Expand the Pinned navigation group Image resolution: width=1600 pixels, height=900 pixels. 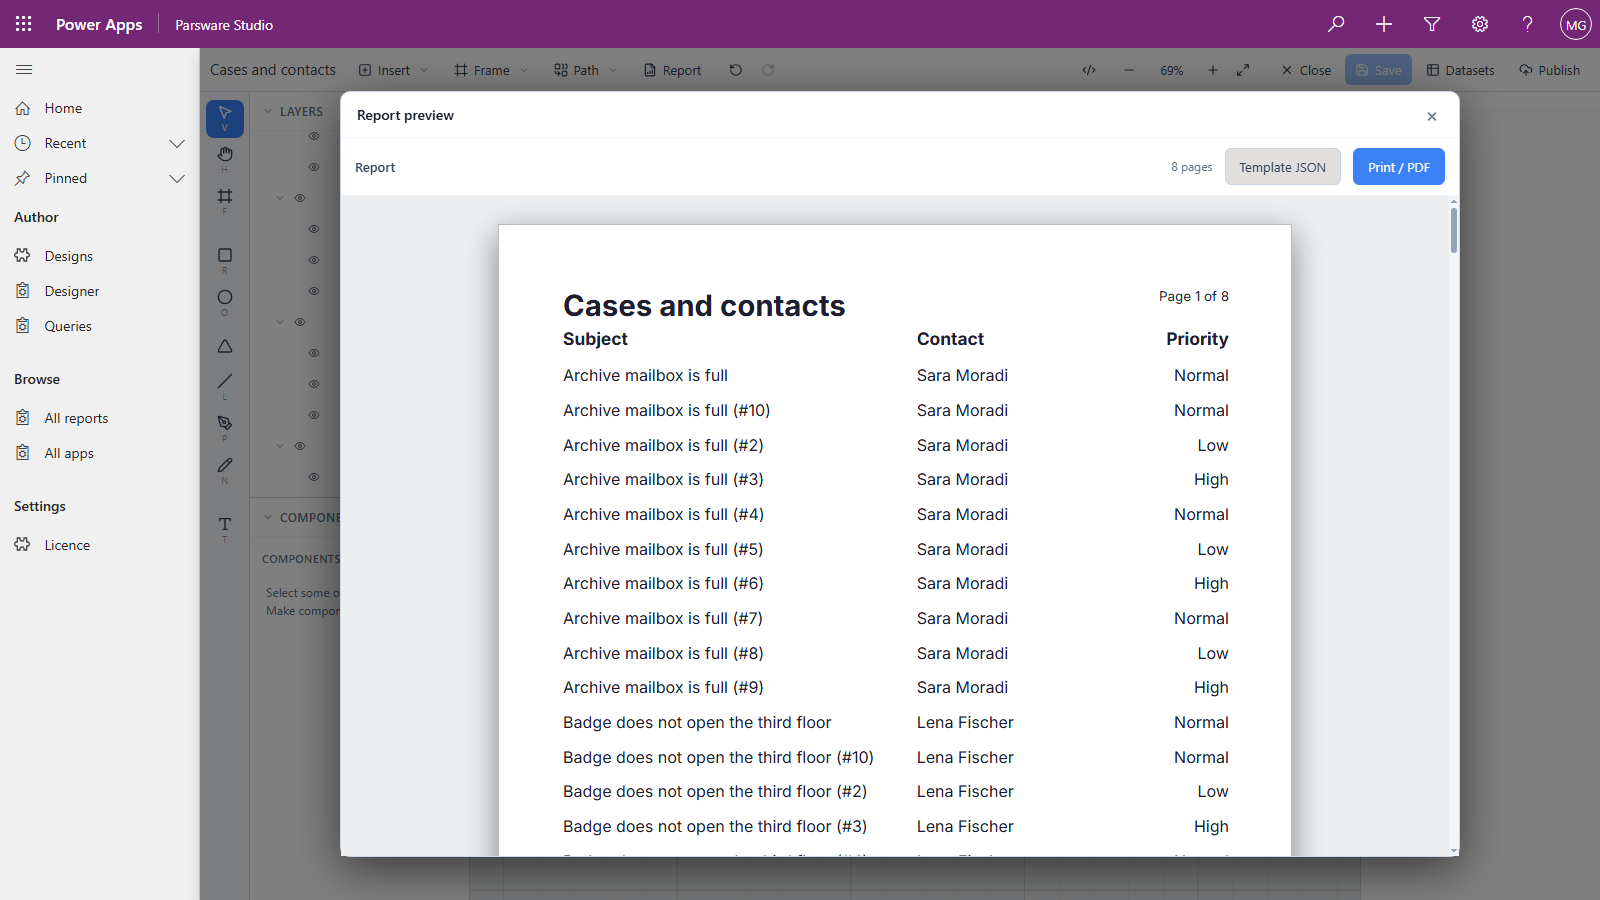(177, 178)
